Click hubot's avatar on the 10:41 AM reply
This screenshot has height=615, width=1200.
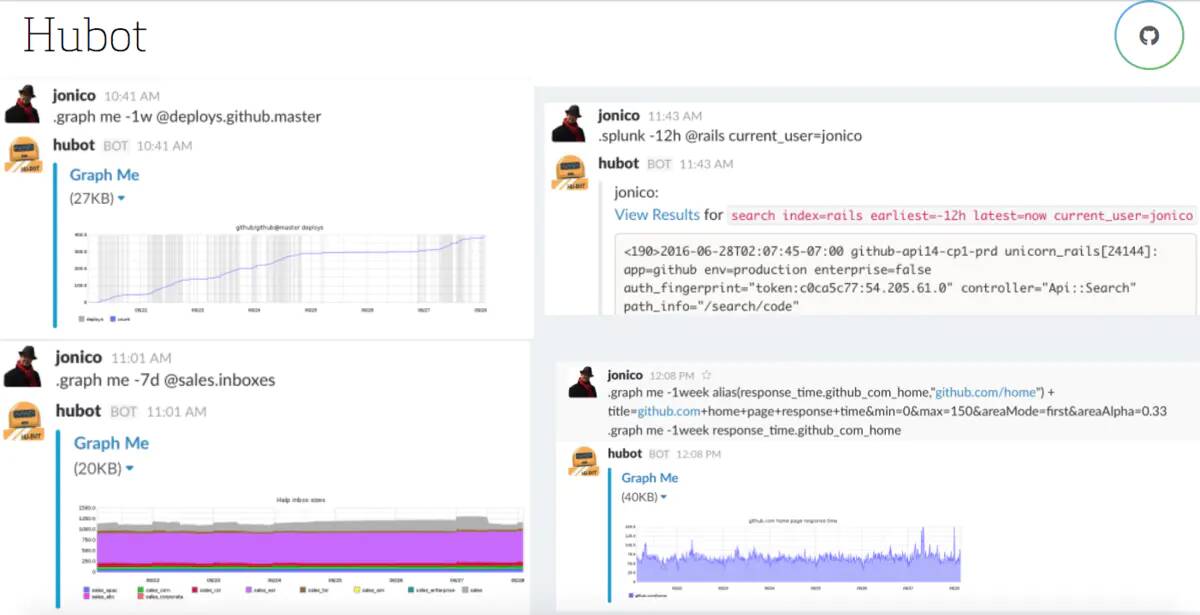point(24,155)
